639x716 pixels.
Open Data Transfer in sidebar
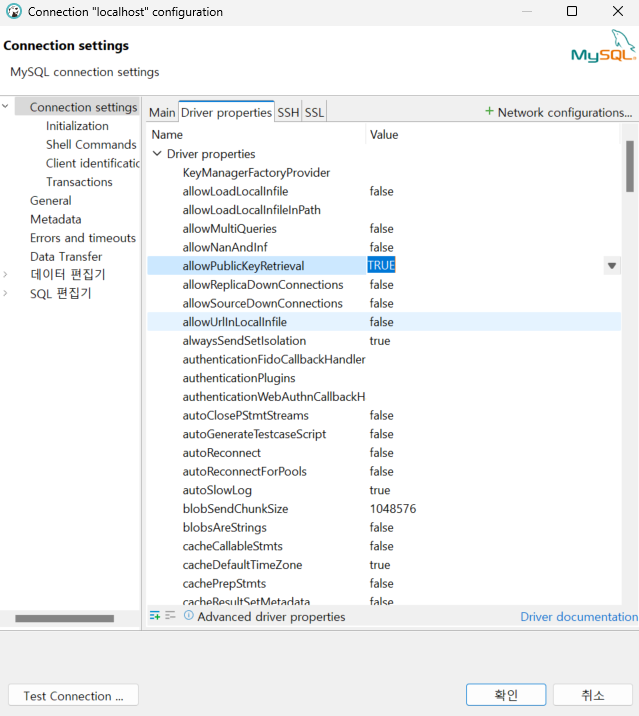coord(66,257)
